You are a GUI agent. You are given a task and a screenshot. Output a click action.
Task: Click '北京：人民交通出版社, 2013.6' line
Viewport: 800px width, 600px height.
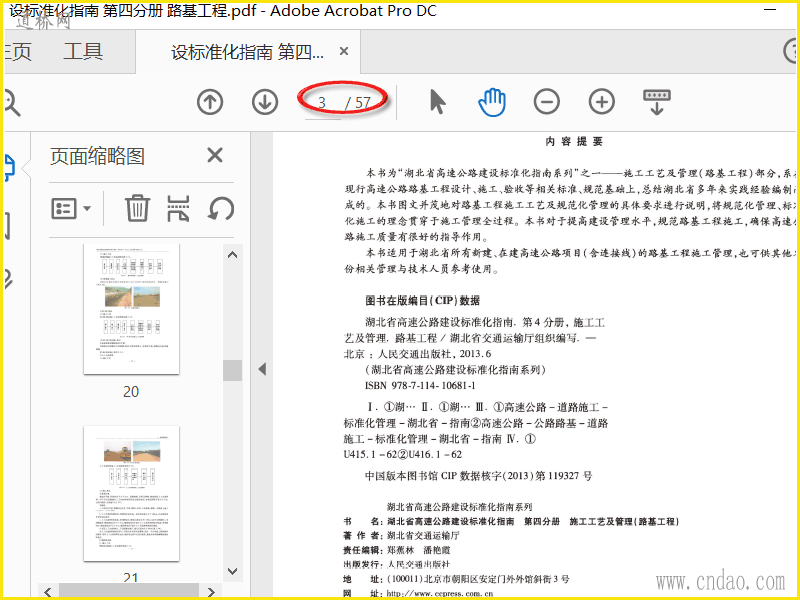tap(417, 354)
